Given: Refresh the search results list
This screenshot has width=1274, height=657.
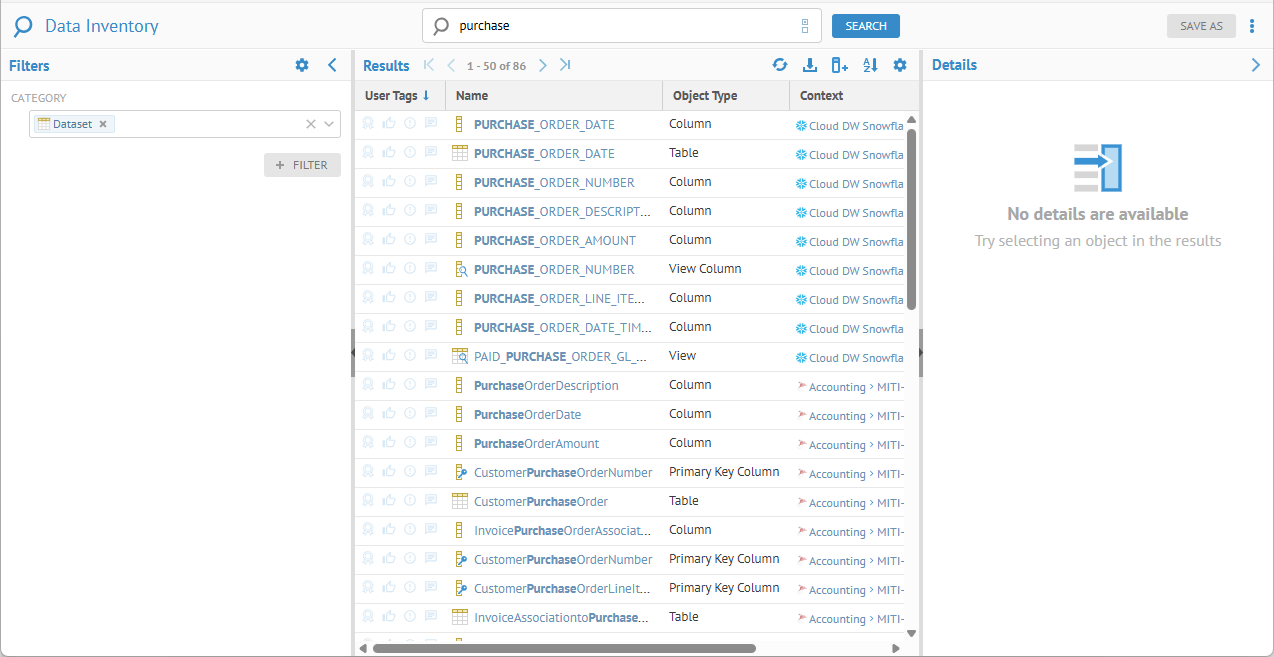Looking at the screenshot, I should coord(780,65).
